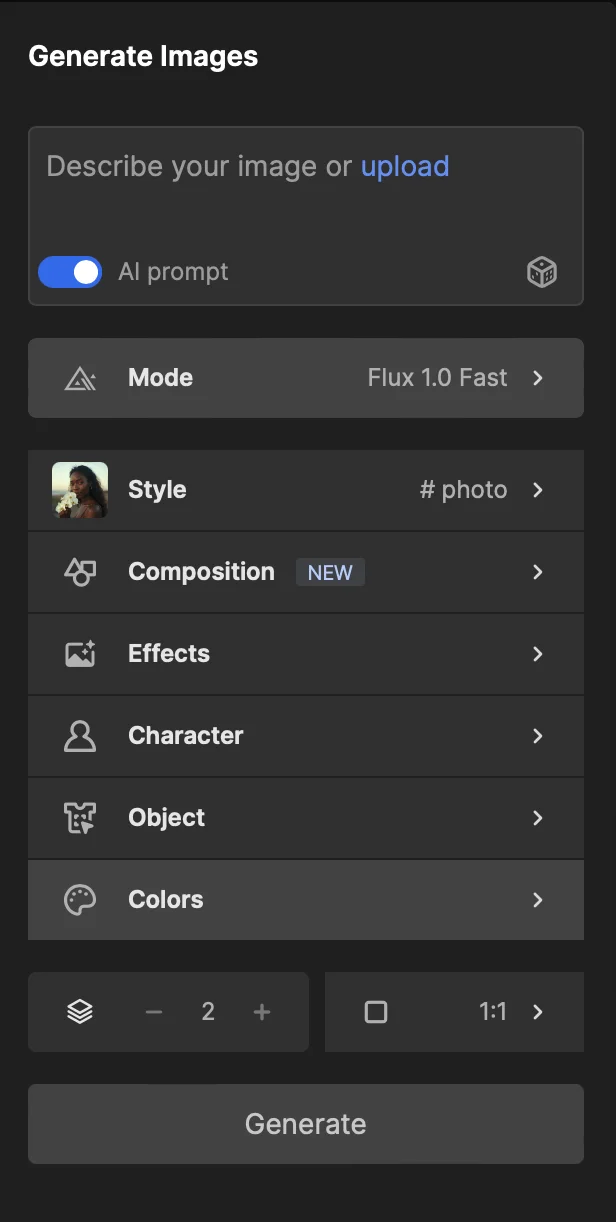This screenshot has width=616, height=1222.
Task: Click the Effects sparkle image icon
Action: 80,654
